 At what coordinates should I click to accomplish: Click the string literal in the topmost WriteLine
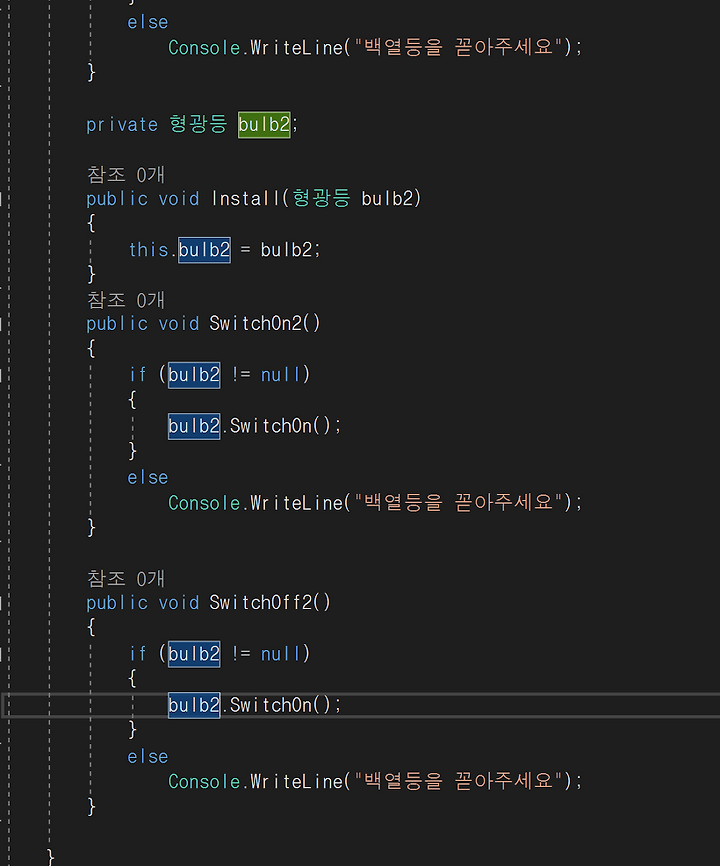pos(457,47)
